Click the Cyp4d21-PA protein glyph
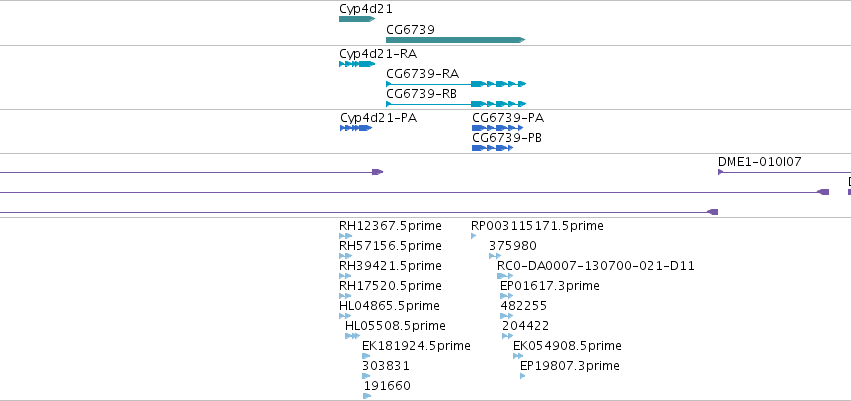 coord(356,128)
